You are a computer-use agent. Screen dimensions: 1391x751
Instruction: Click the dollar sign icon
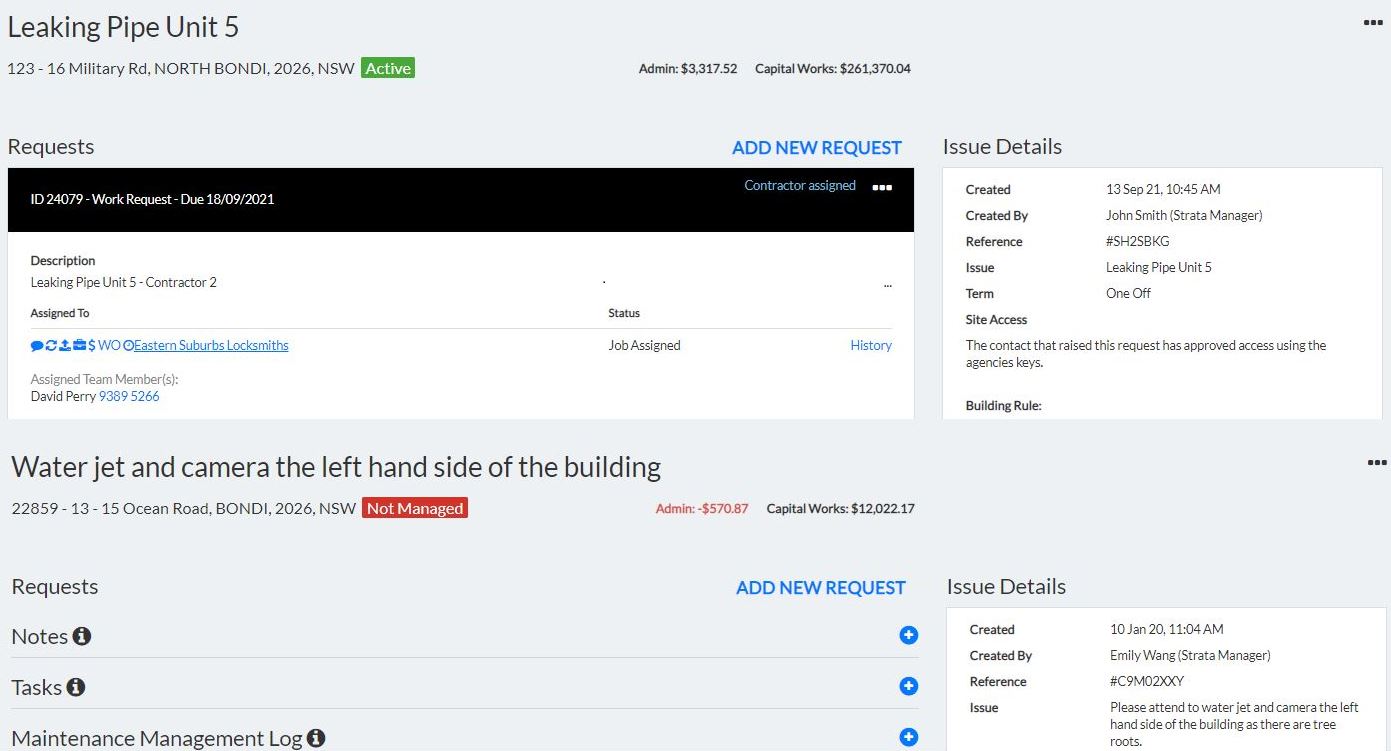pos(92,345)
